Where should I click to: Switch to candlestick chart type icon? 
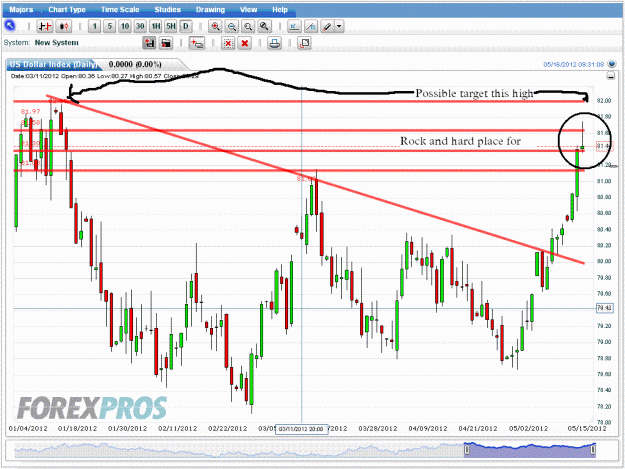pos(64,27)
